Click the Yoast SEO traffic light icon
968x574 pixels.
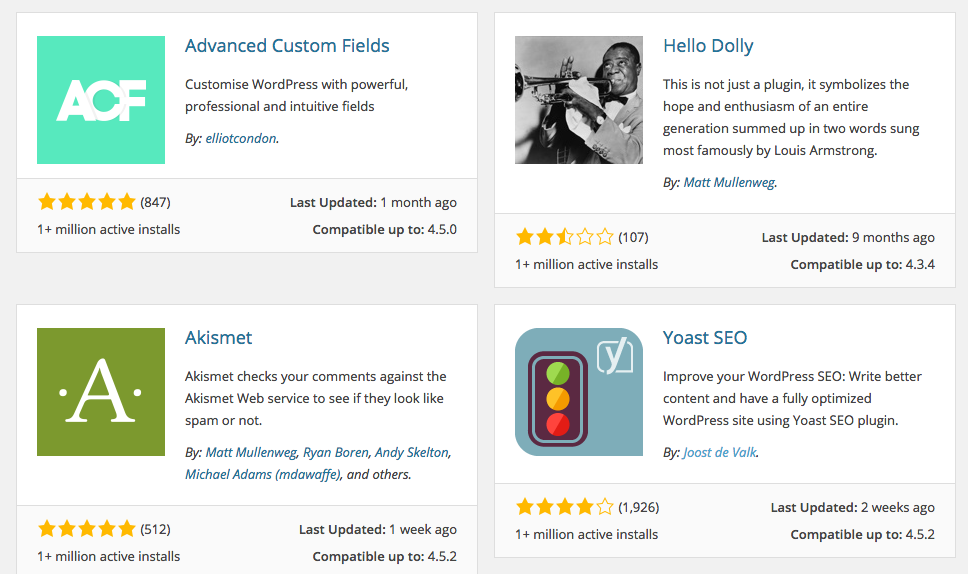[578, 392]
